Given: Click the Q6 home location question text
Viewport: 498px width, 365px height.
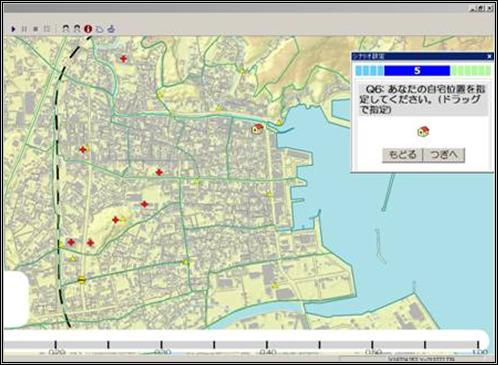Looking at the screenshot, I should pyautogui.click(x=423, y=99).
